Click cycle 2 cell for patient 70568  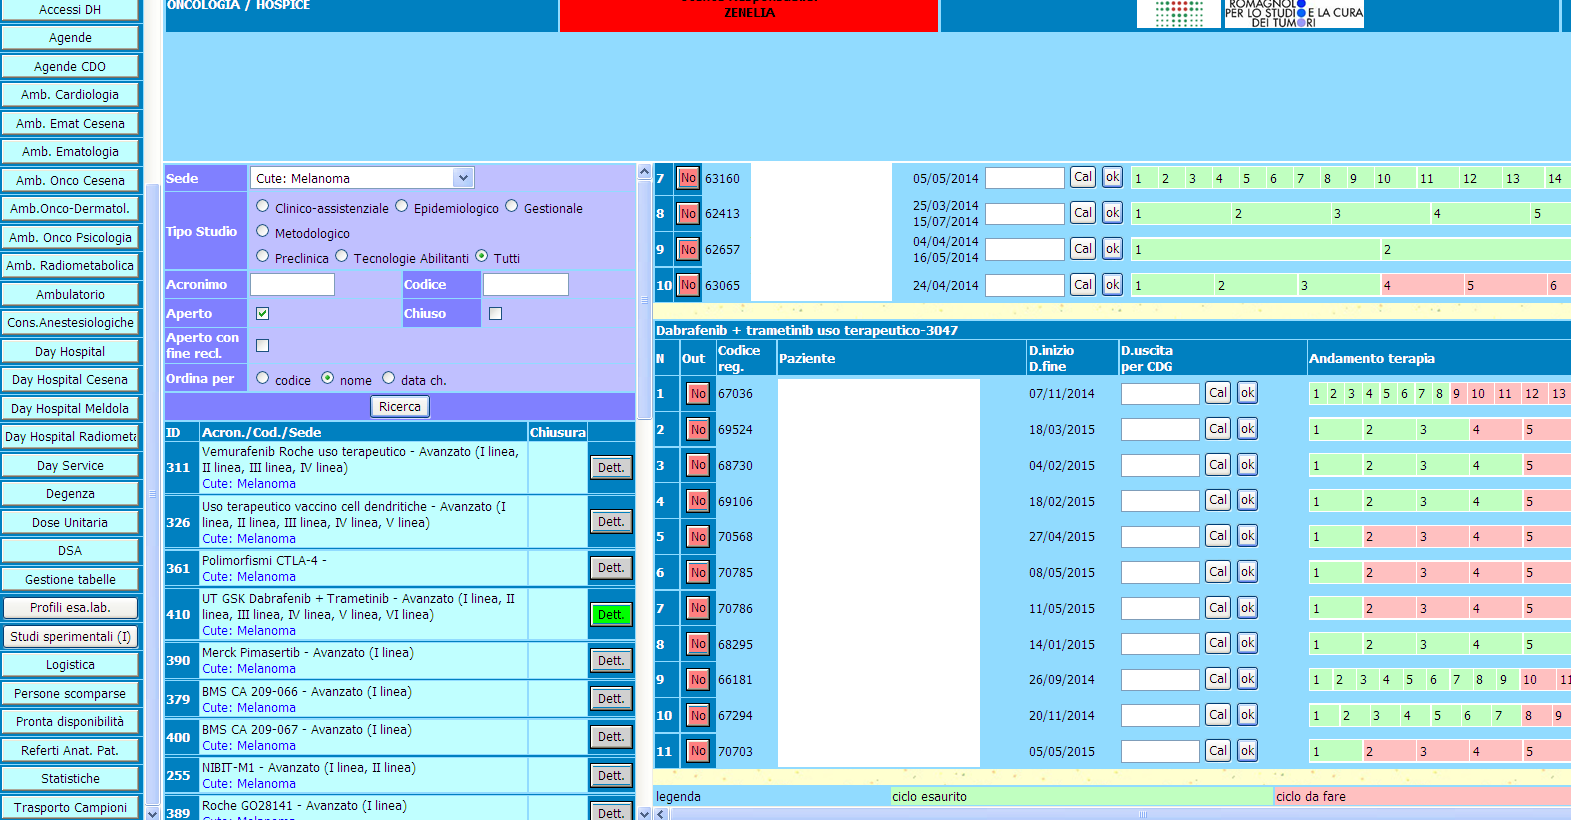(x=1388, y=537)
